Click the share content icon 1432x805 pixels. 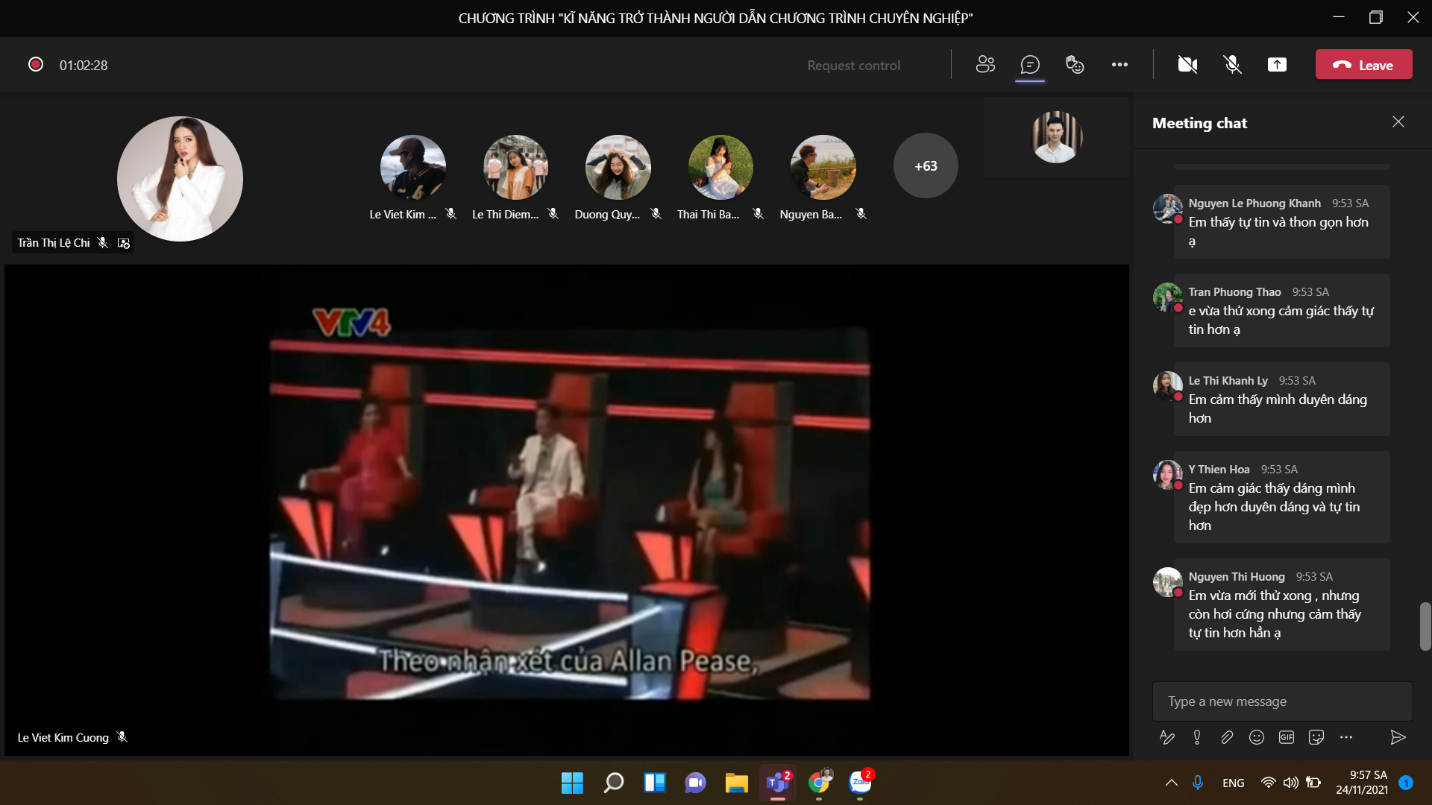click(1277, 65)
